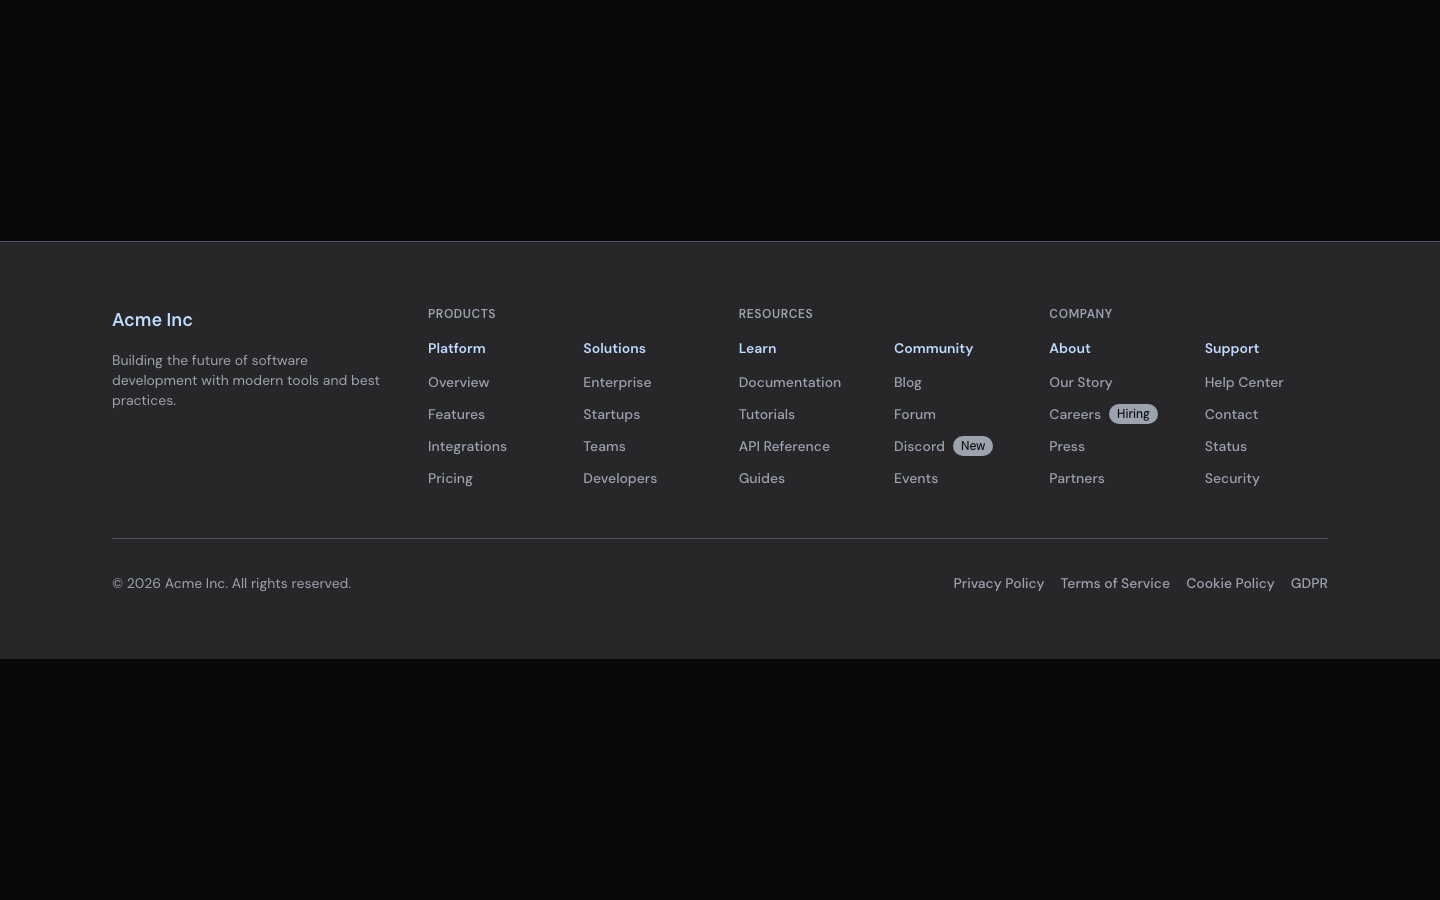Visit Our Story under About

[1081, 382]
